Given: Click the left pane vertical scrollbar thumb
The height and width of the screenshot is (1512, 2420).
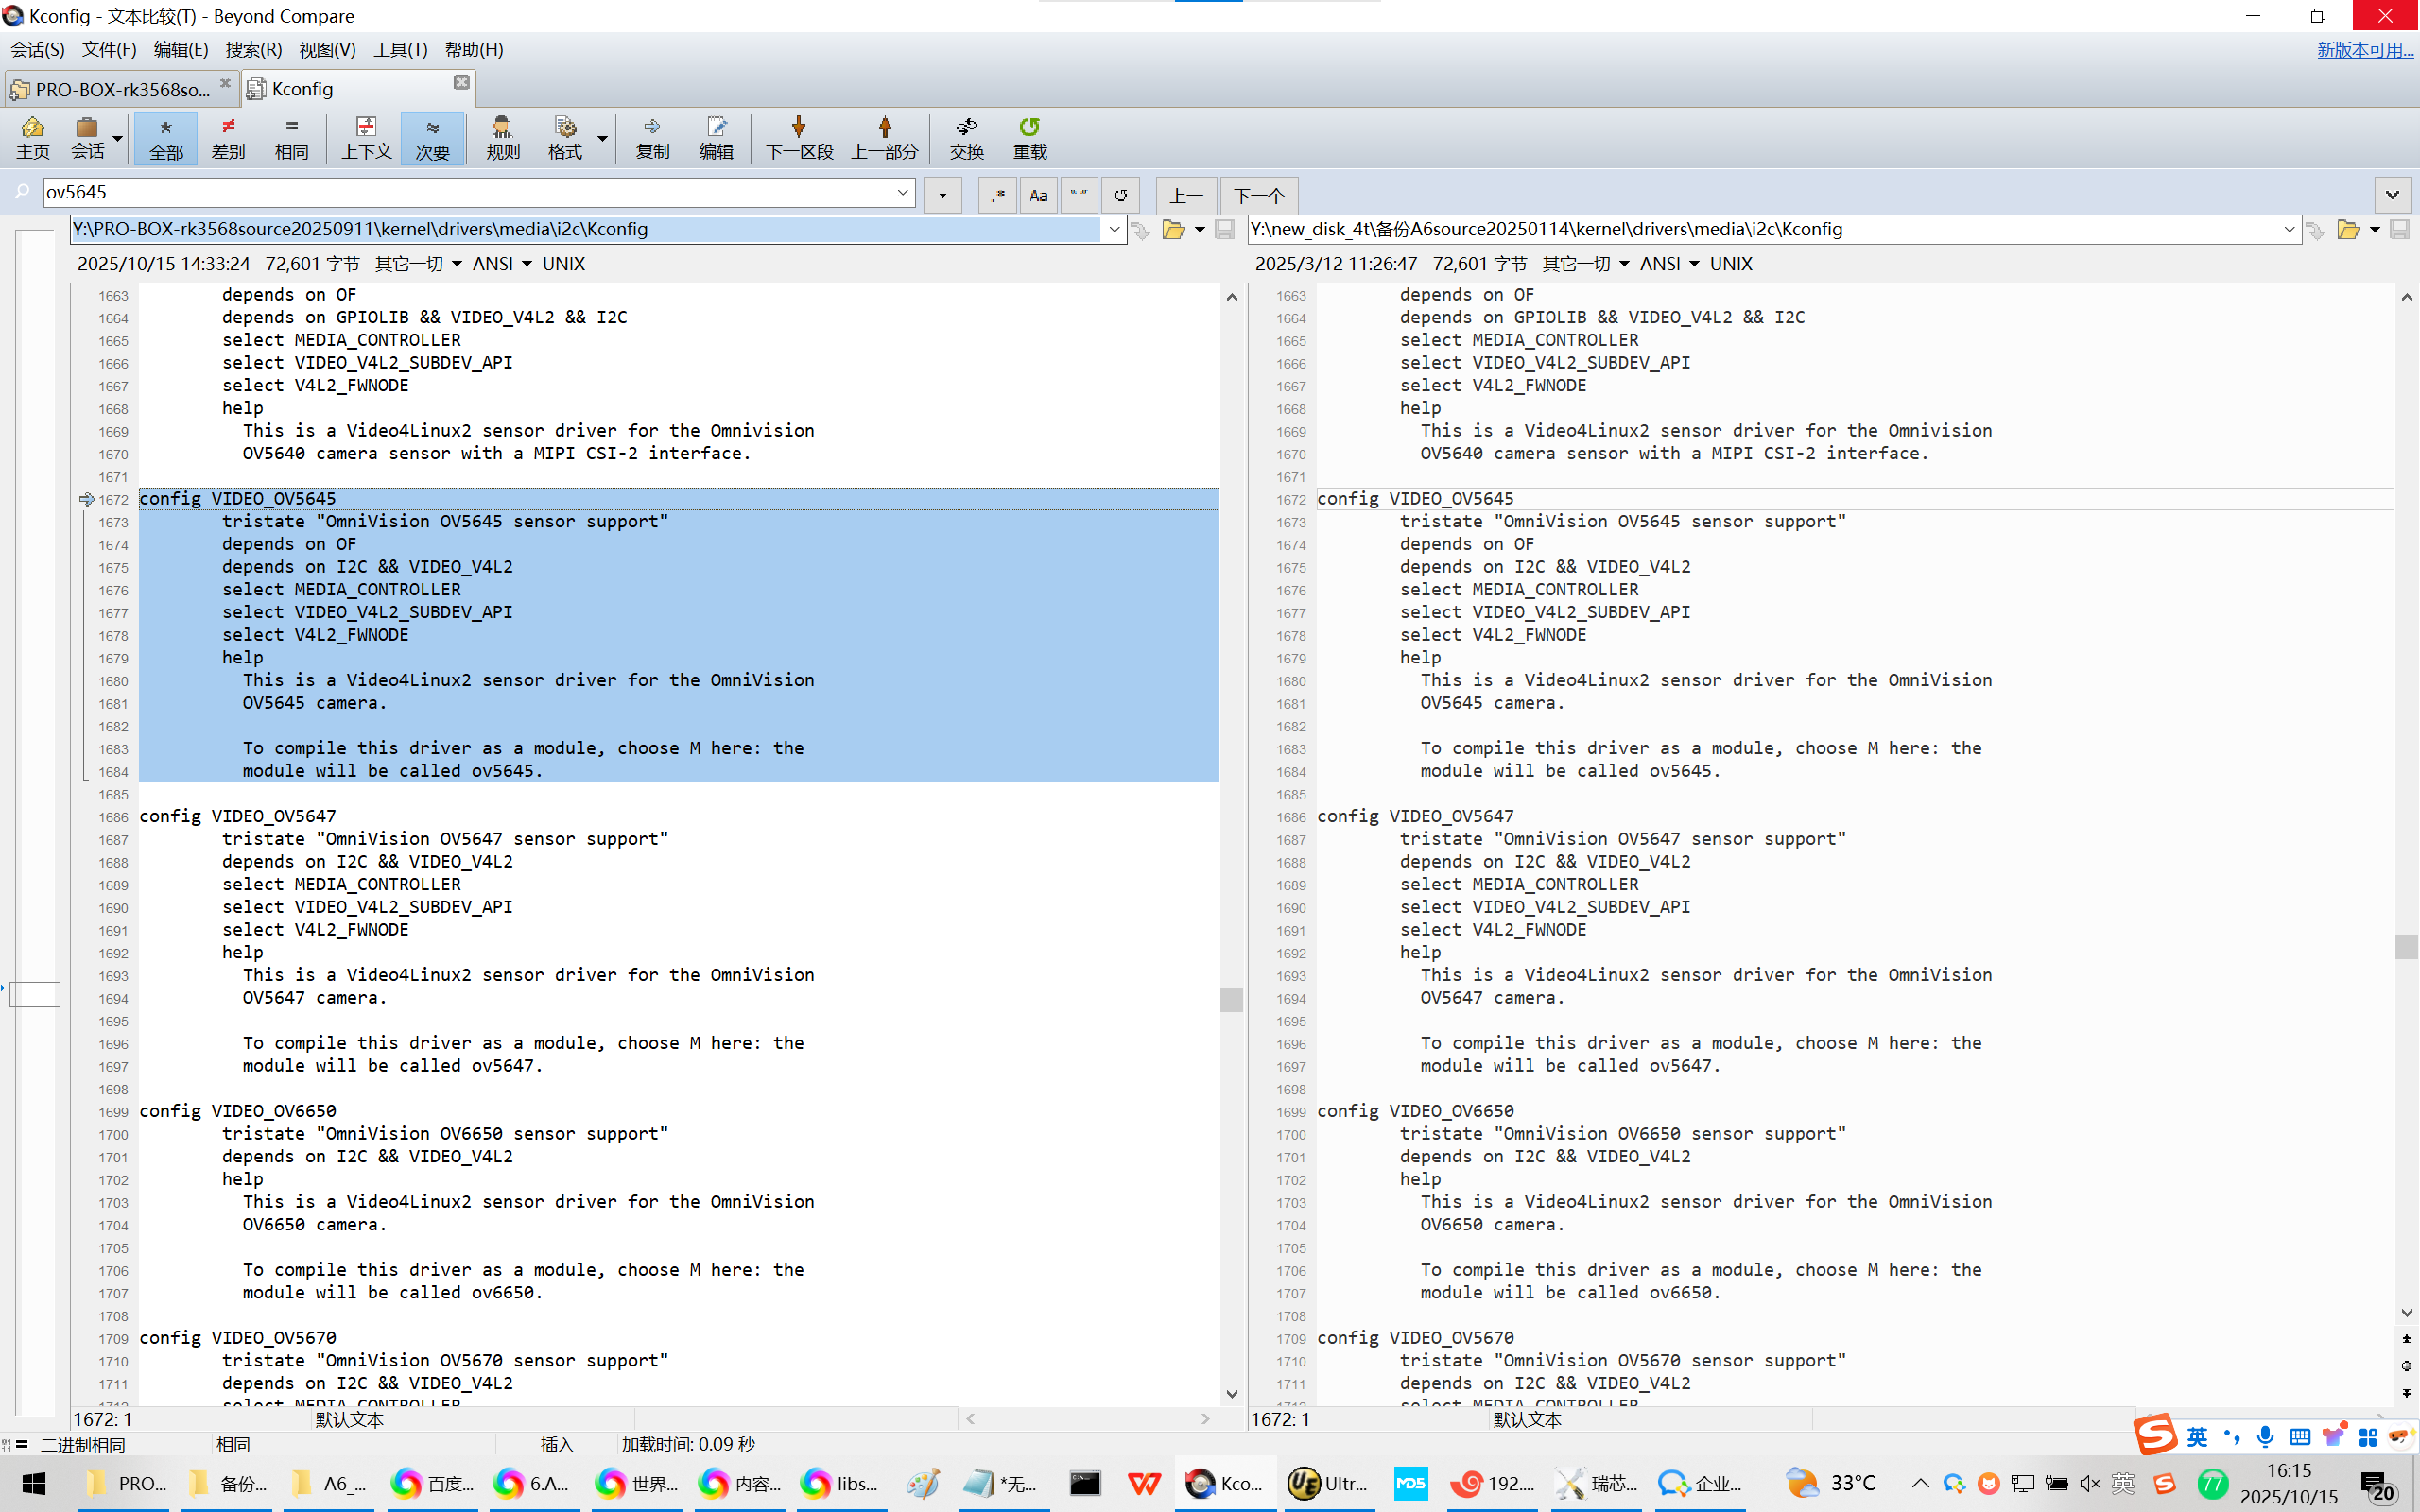Looking at the screenshot, I should click(x=1231, y=998).
